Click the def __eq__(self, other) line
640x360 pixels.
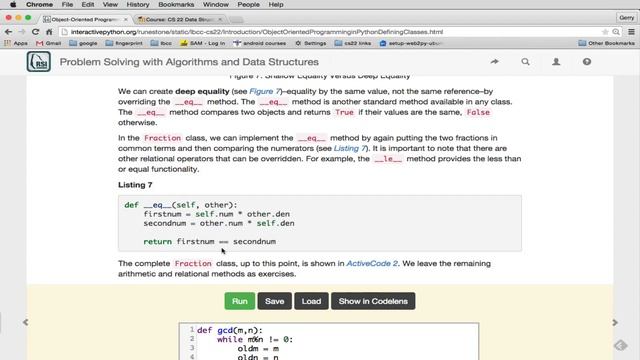[x=181, y=205]
